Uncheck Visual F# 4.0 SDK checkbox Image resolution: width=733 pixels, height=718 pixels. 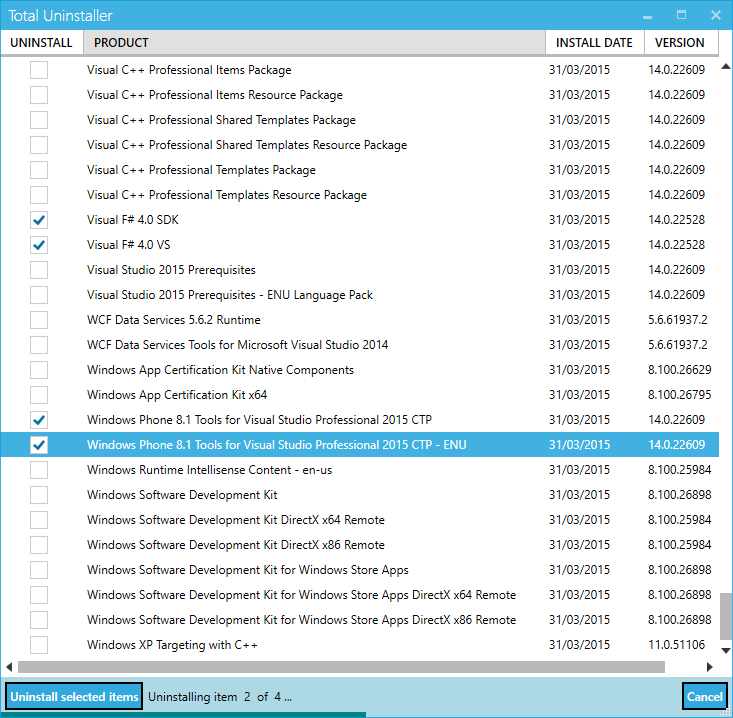click(39, 220)
